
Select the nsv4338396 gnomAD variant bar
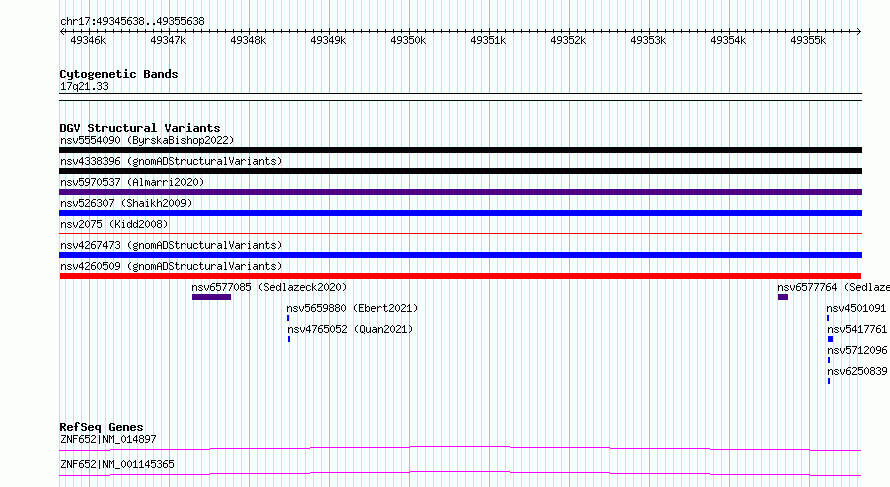pos(460,171)
